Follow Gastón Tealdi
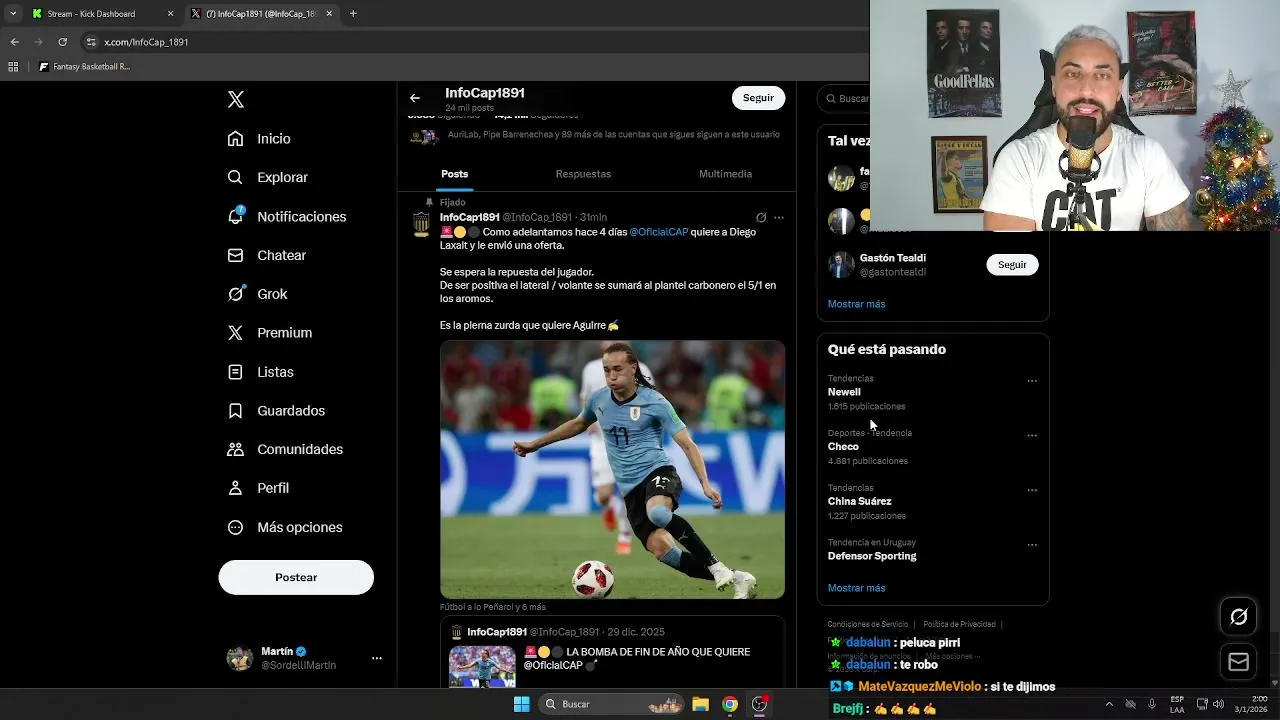This screenshot has width=1280, height=720. coord(1012,265)
